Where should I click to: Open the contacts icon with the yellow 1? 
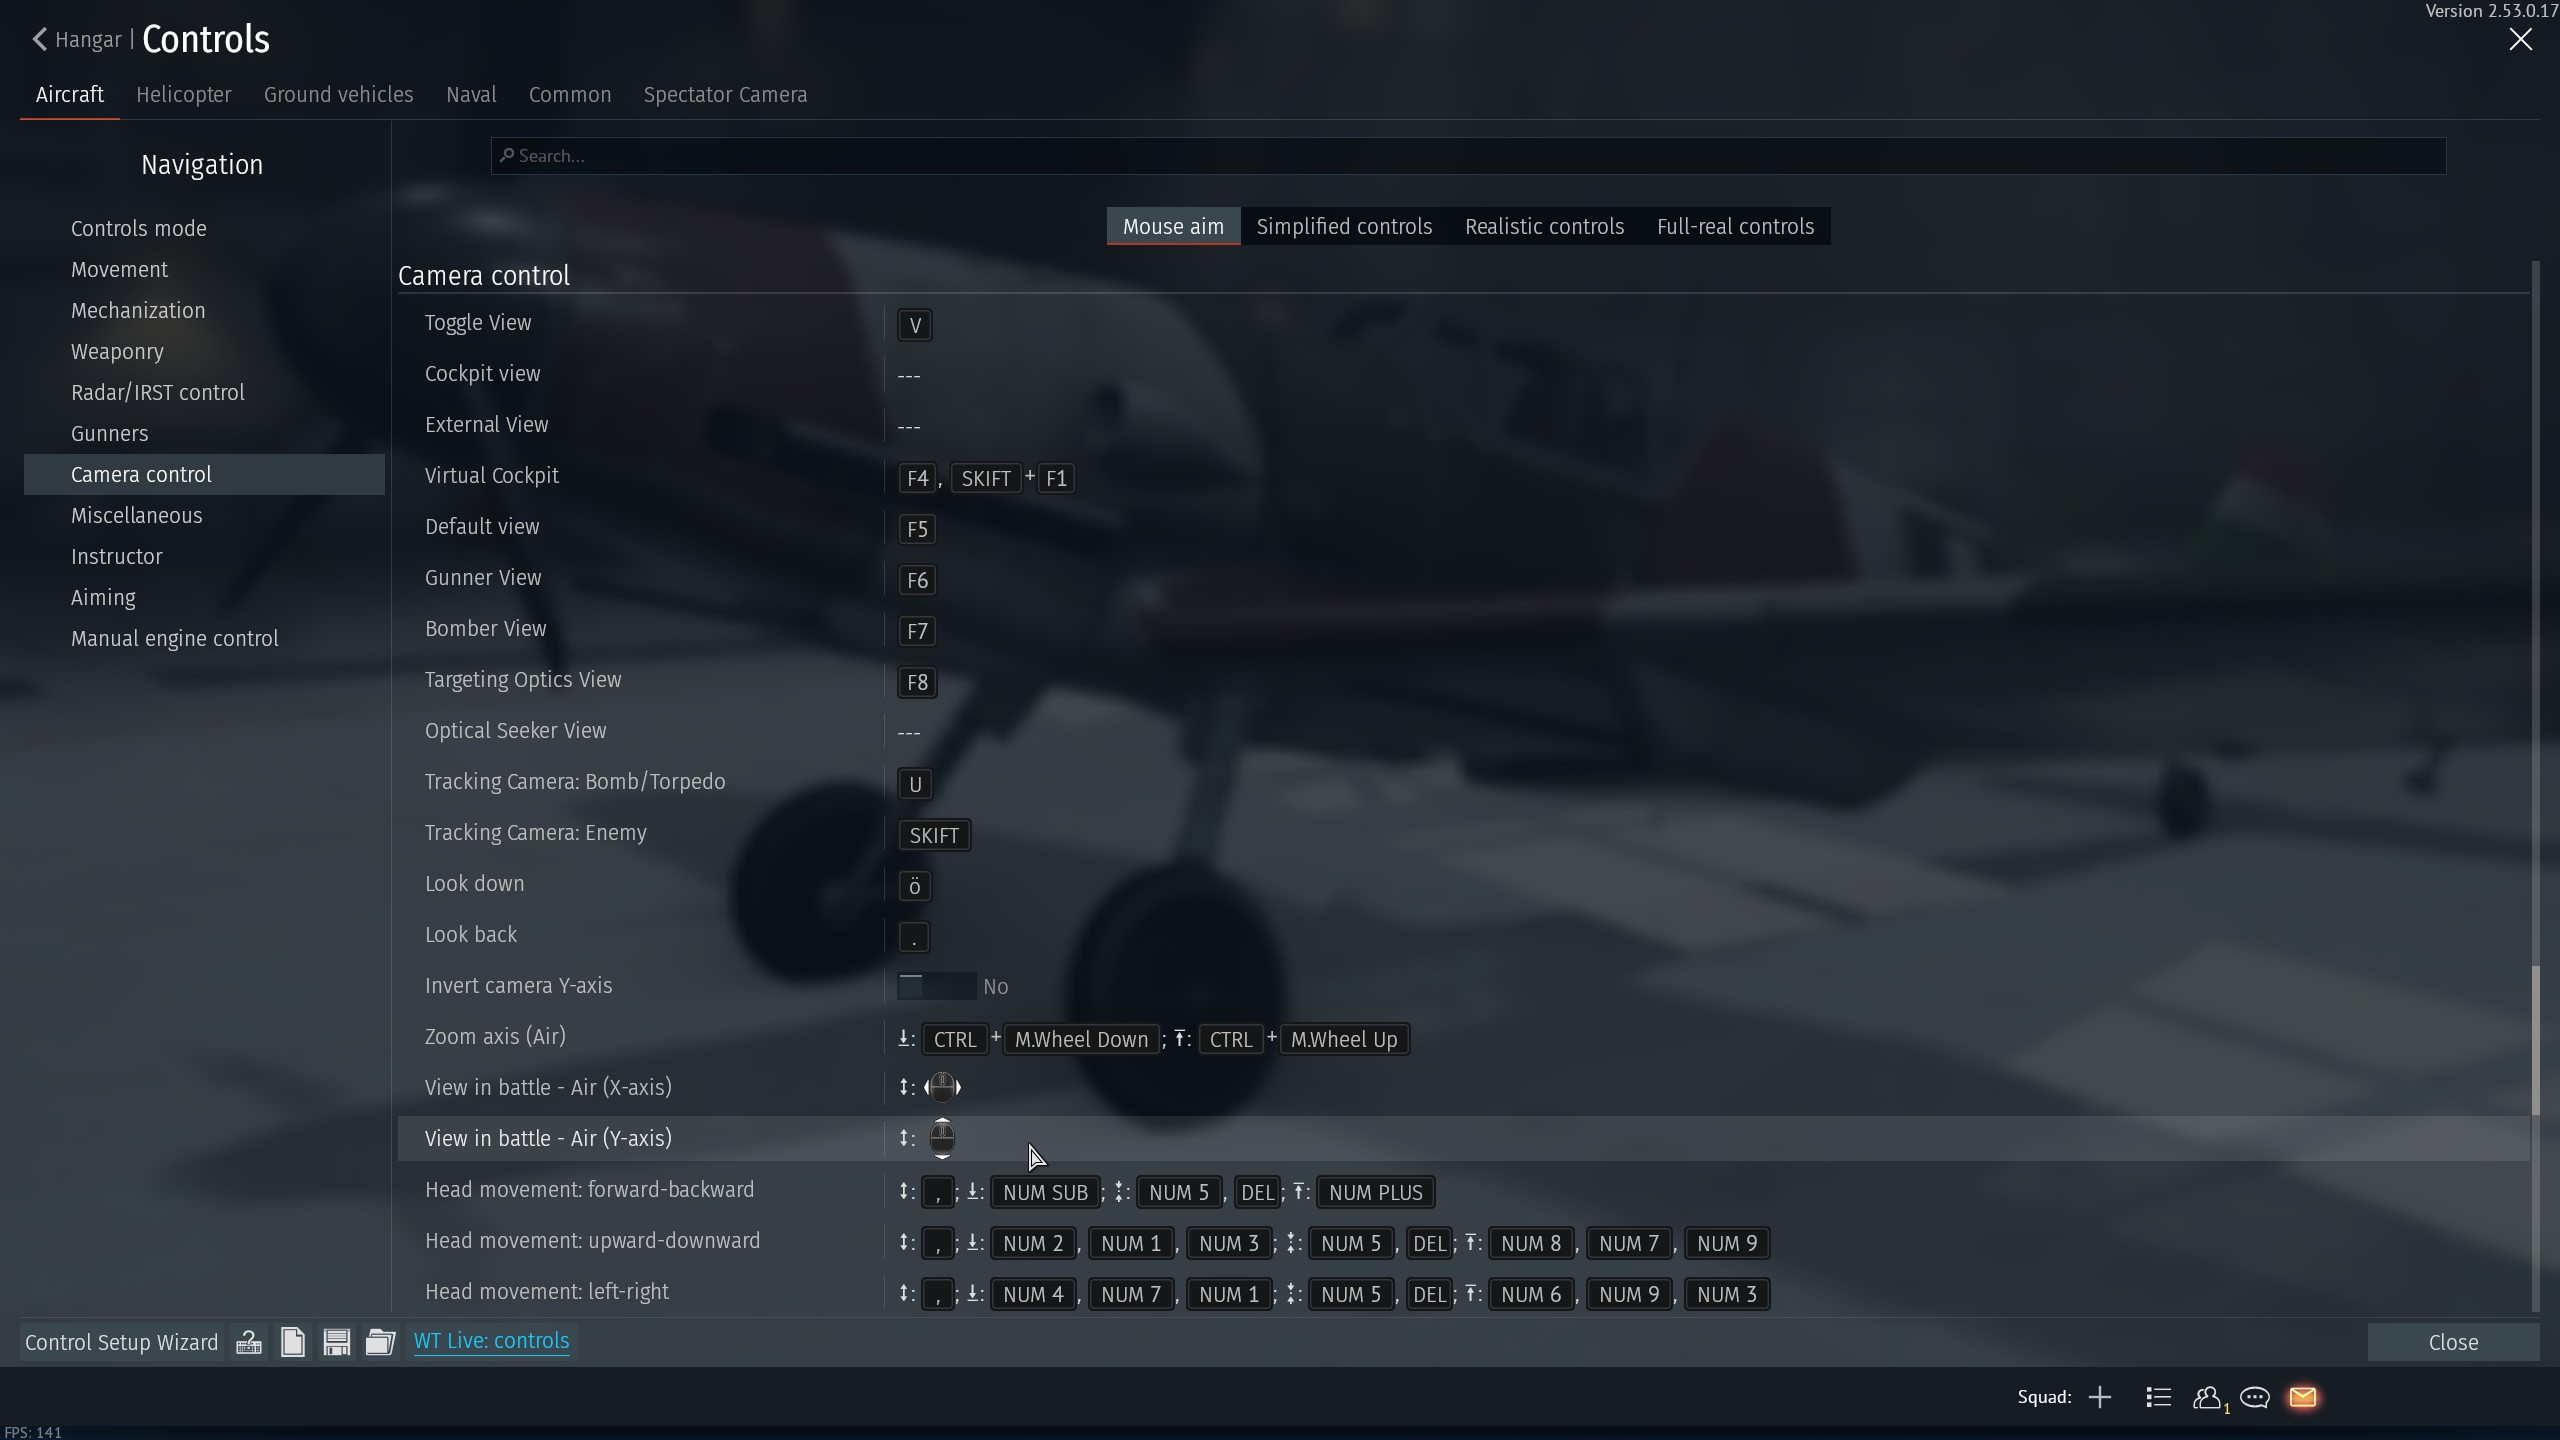2207,1397
